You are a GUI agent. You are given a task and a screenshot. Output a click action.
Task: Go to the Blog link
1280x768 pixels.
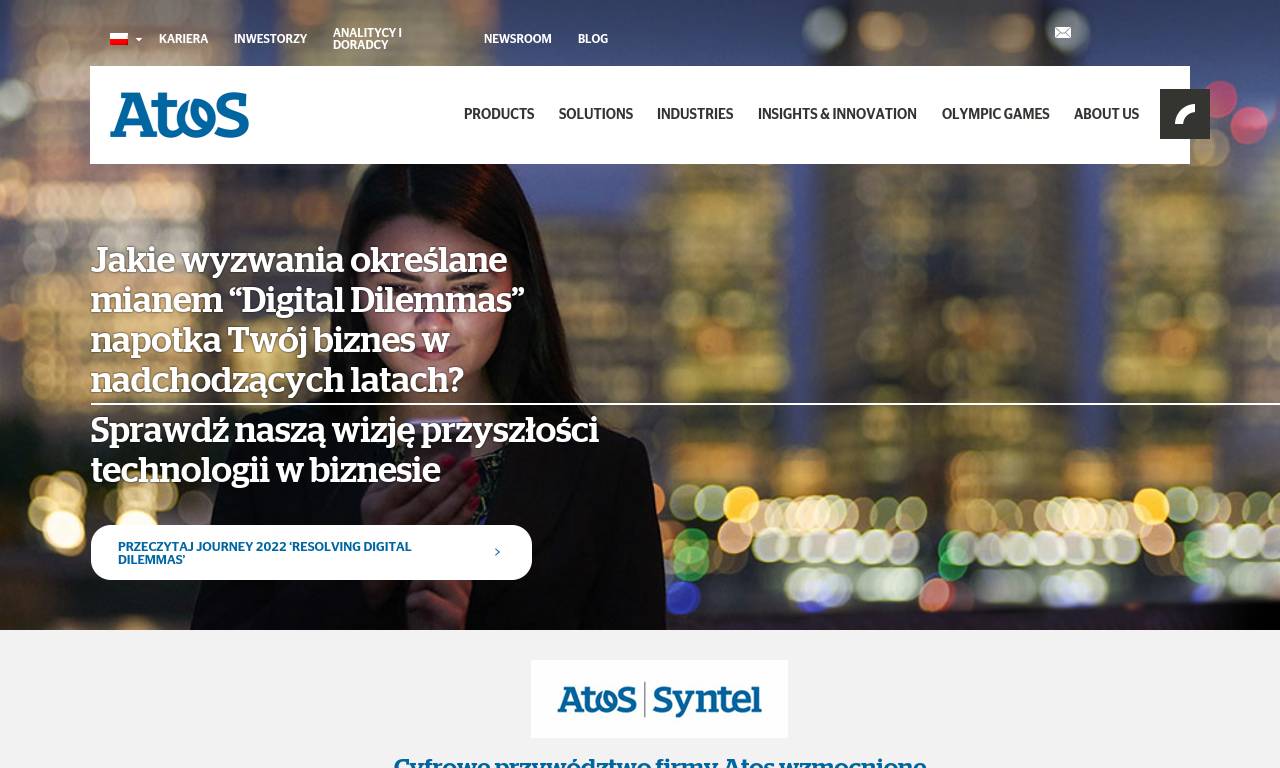click(x=593, y=40)
